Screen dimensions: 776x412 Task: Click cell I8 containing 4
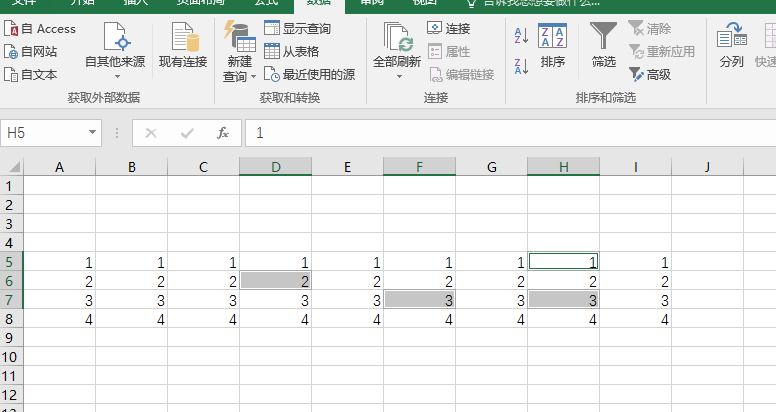click(635, 318)
